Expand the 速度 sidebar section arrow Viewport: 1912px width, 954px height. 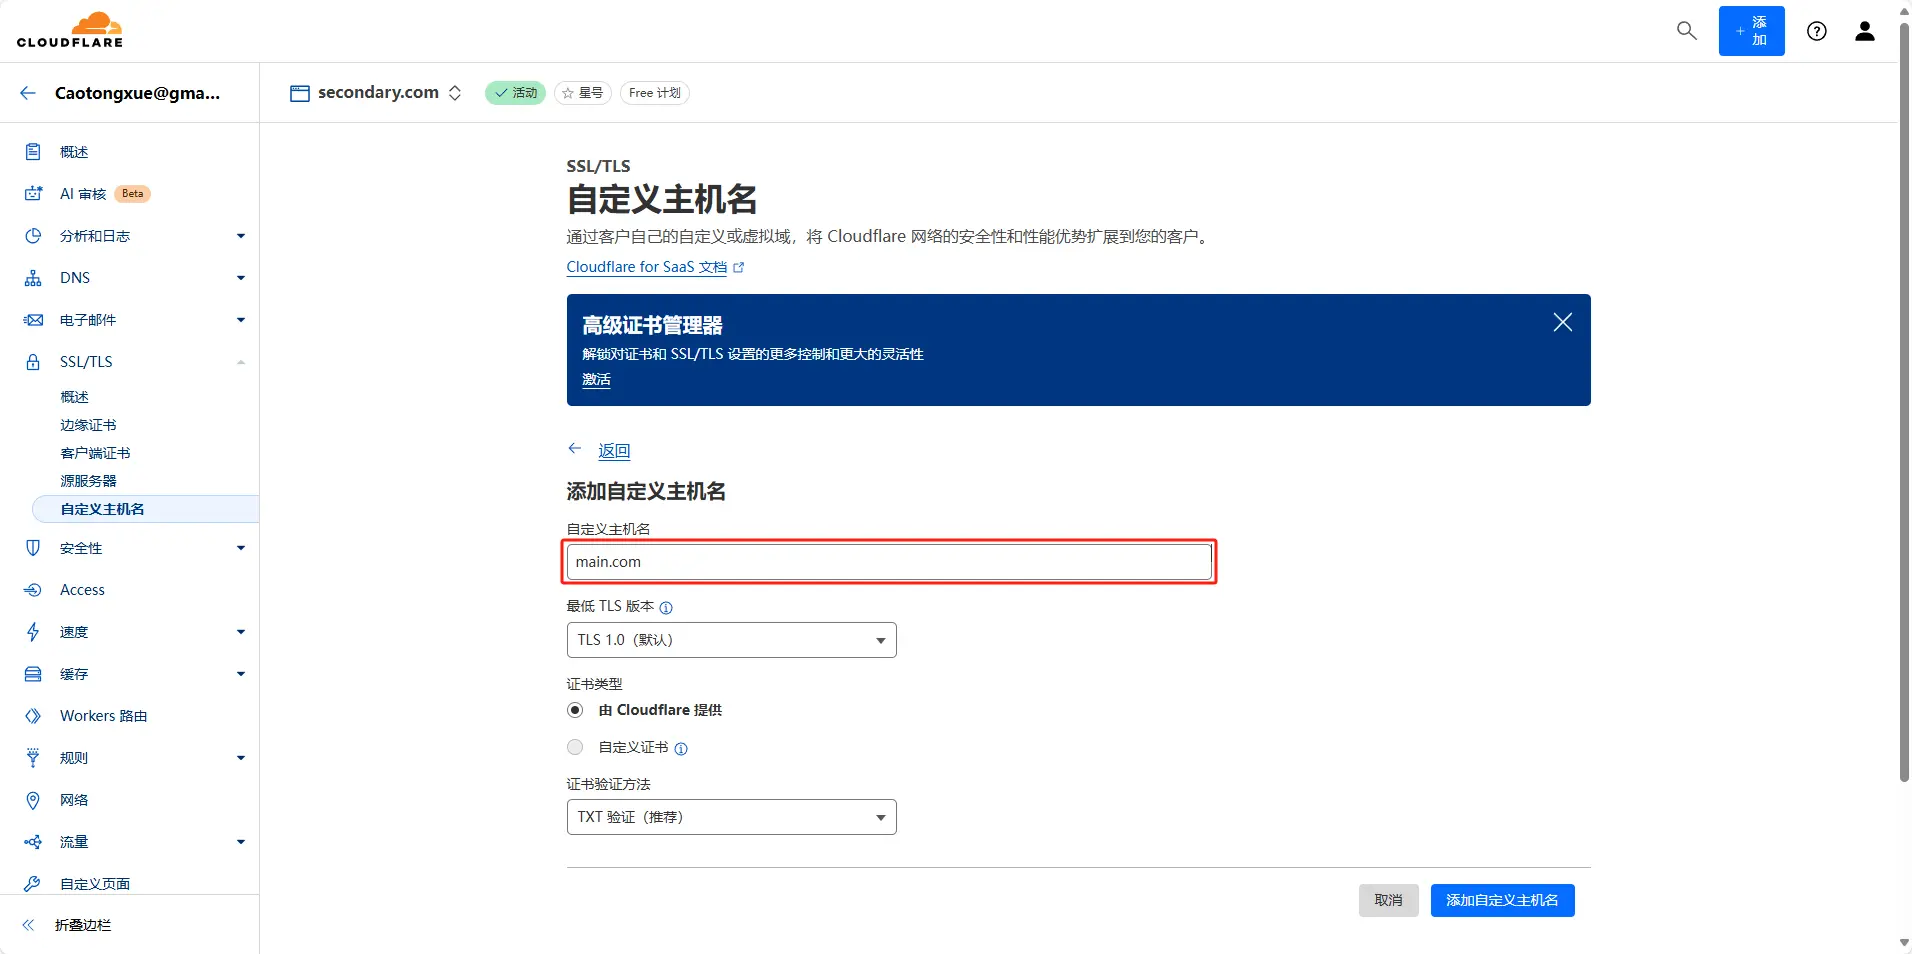[241, 632]
